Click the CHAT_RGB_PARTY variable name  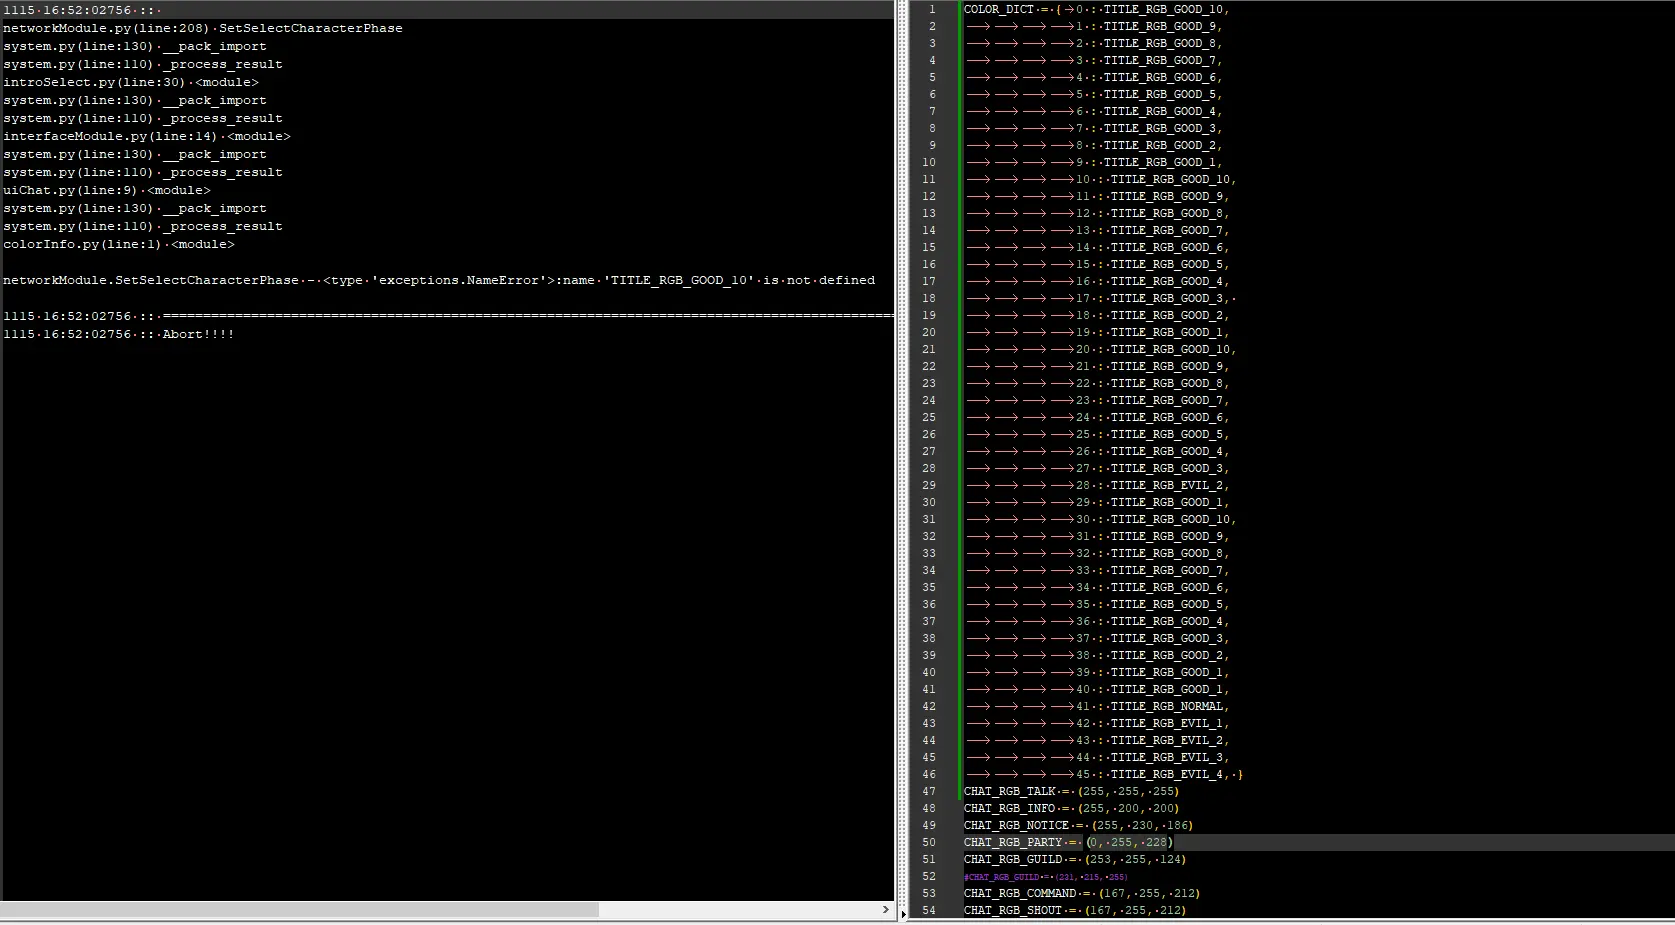(x=1013, y=843)
